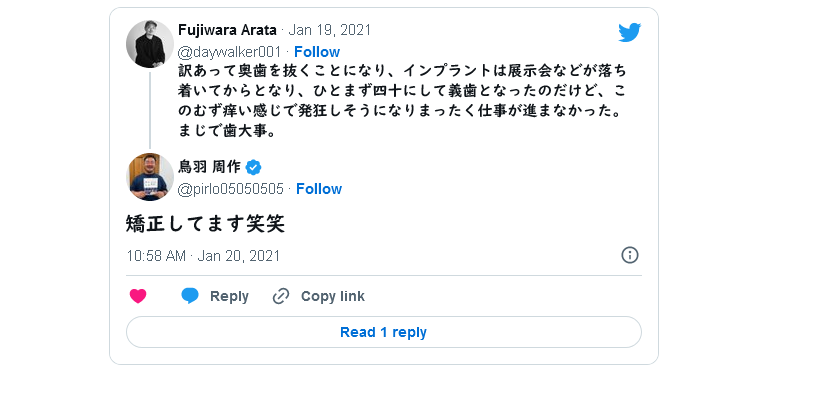The image size is (825, 401).
Task: Open the Twitter info circle icon
Action: click(x=630, y=255)
